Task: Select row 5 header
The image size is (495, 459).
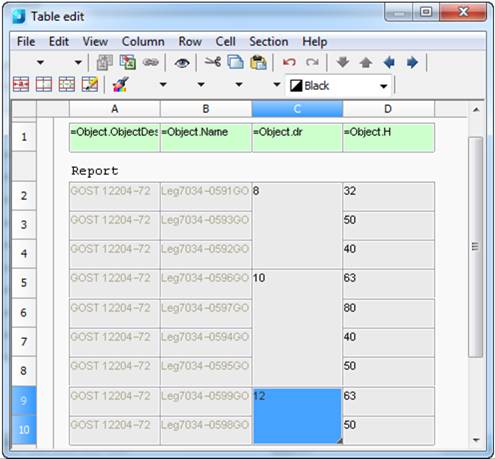Action: 24,283
